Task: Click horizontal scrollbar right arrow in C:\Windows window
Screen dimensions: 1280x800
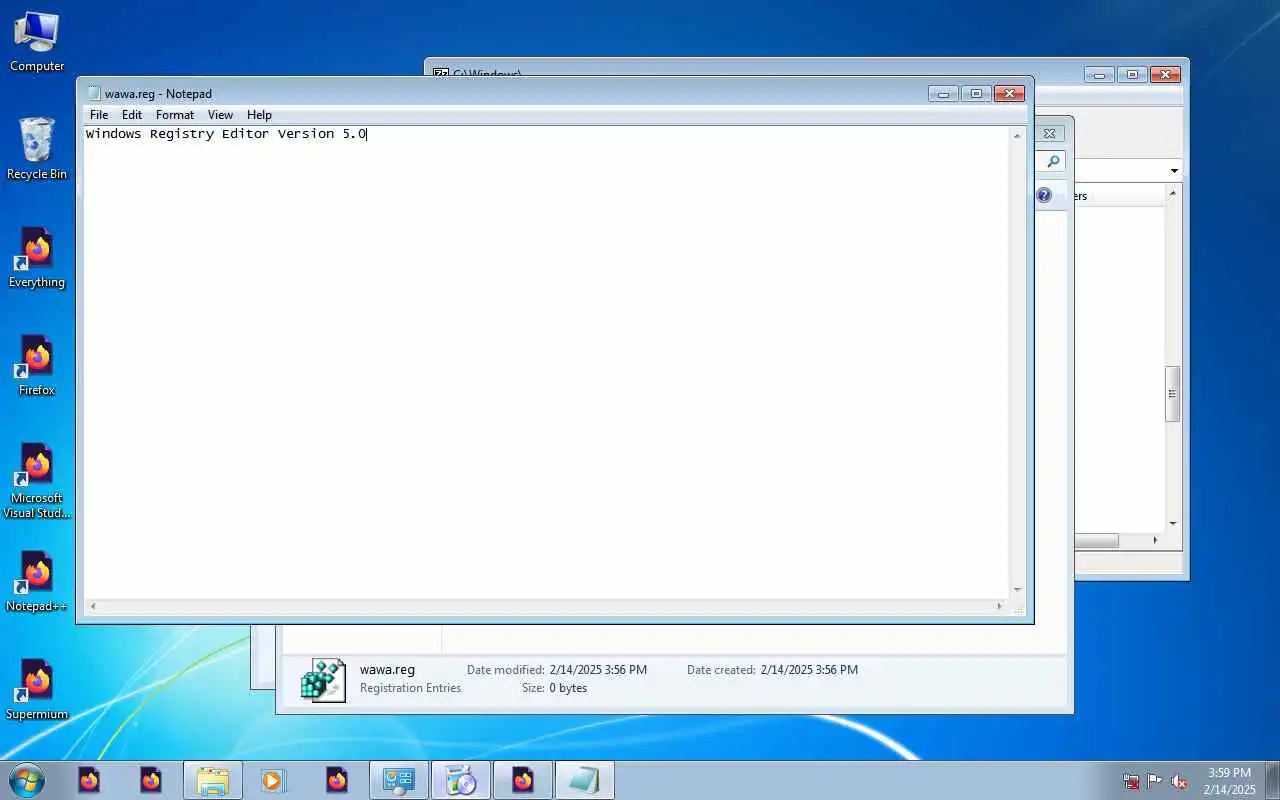Action: 1155,540
